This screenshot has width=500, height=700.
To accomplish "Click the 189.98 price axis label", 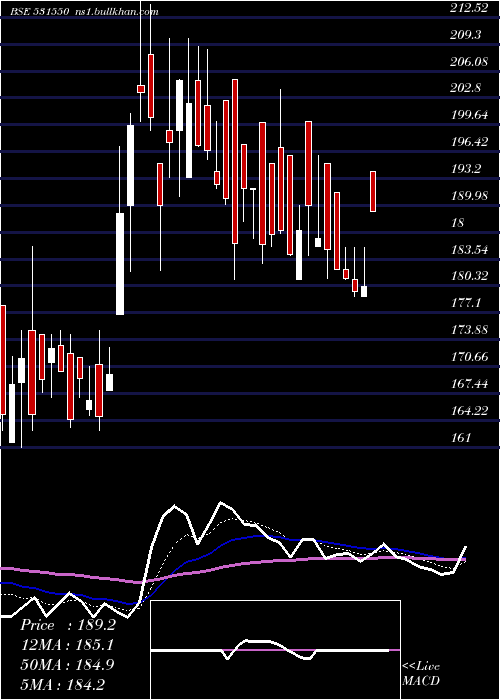I will click(468, 196).
